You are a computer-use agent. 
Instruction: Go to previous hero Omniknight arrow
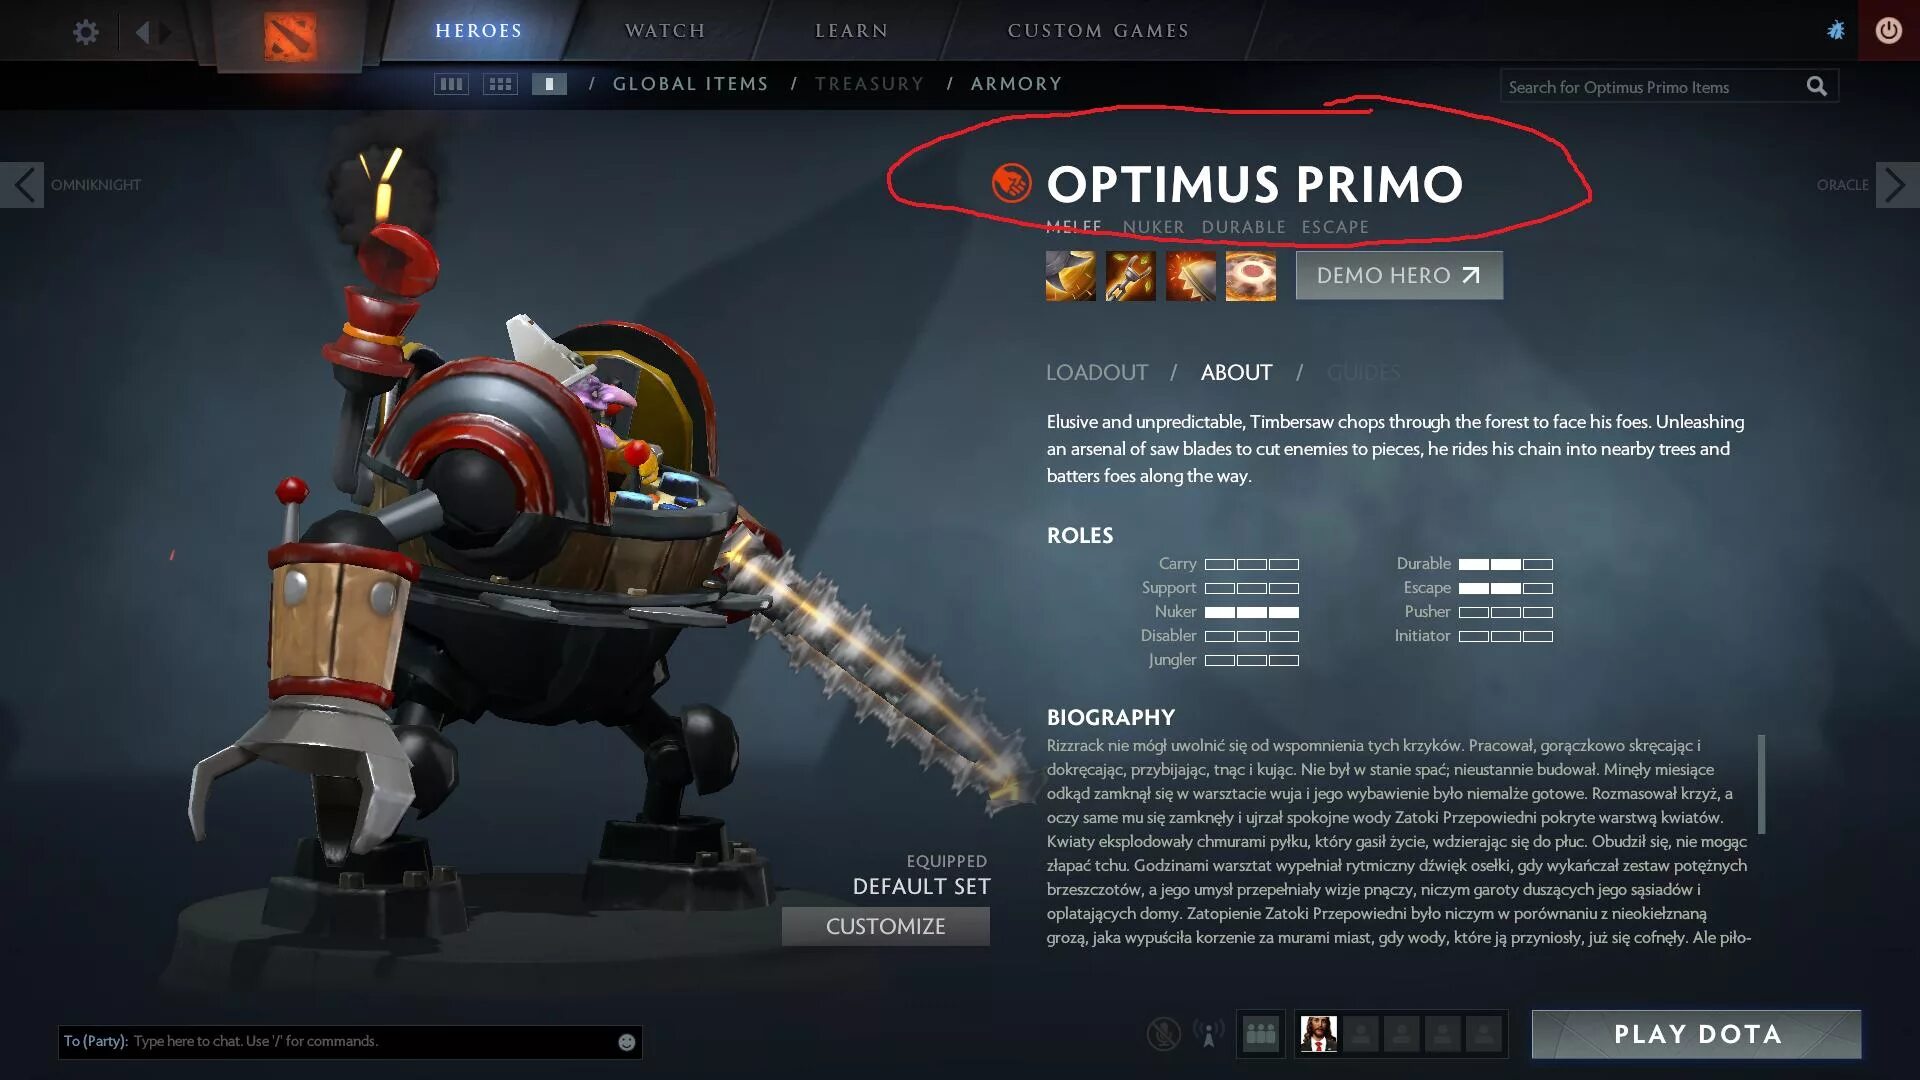pyautogui.click(x=22, y=185)
